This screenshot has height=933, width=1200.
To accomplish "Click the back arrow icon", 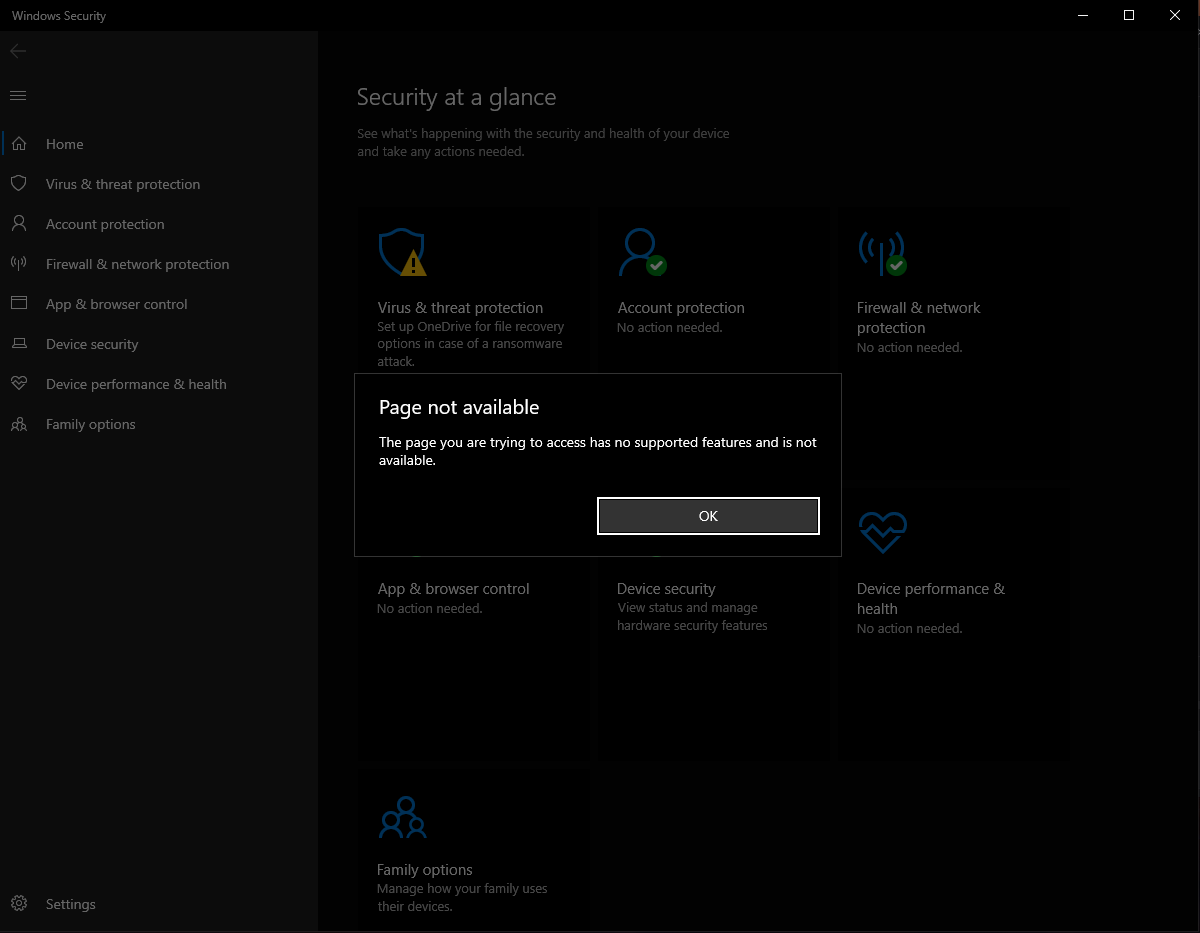I will (18, 51).
